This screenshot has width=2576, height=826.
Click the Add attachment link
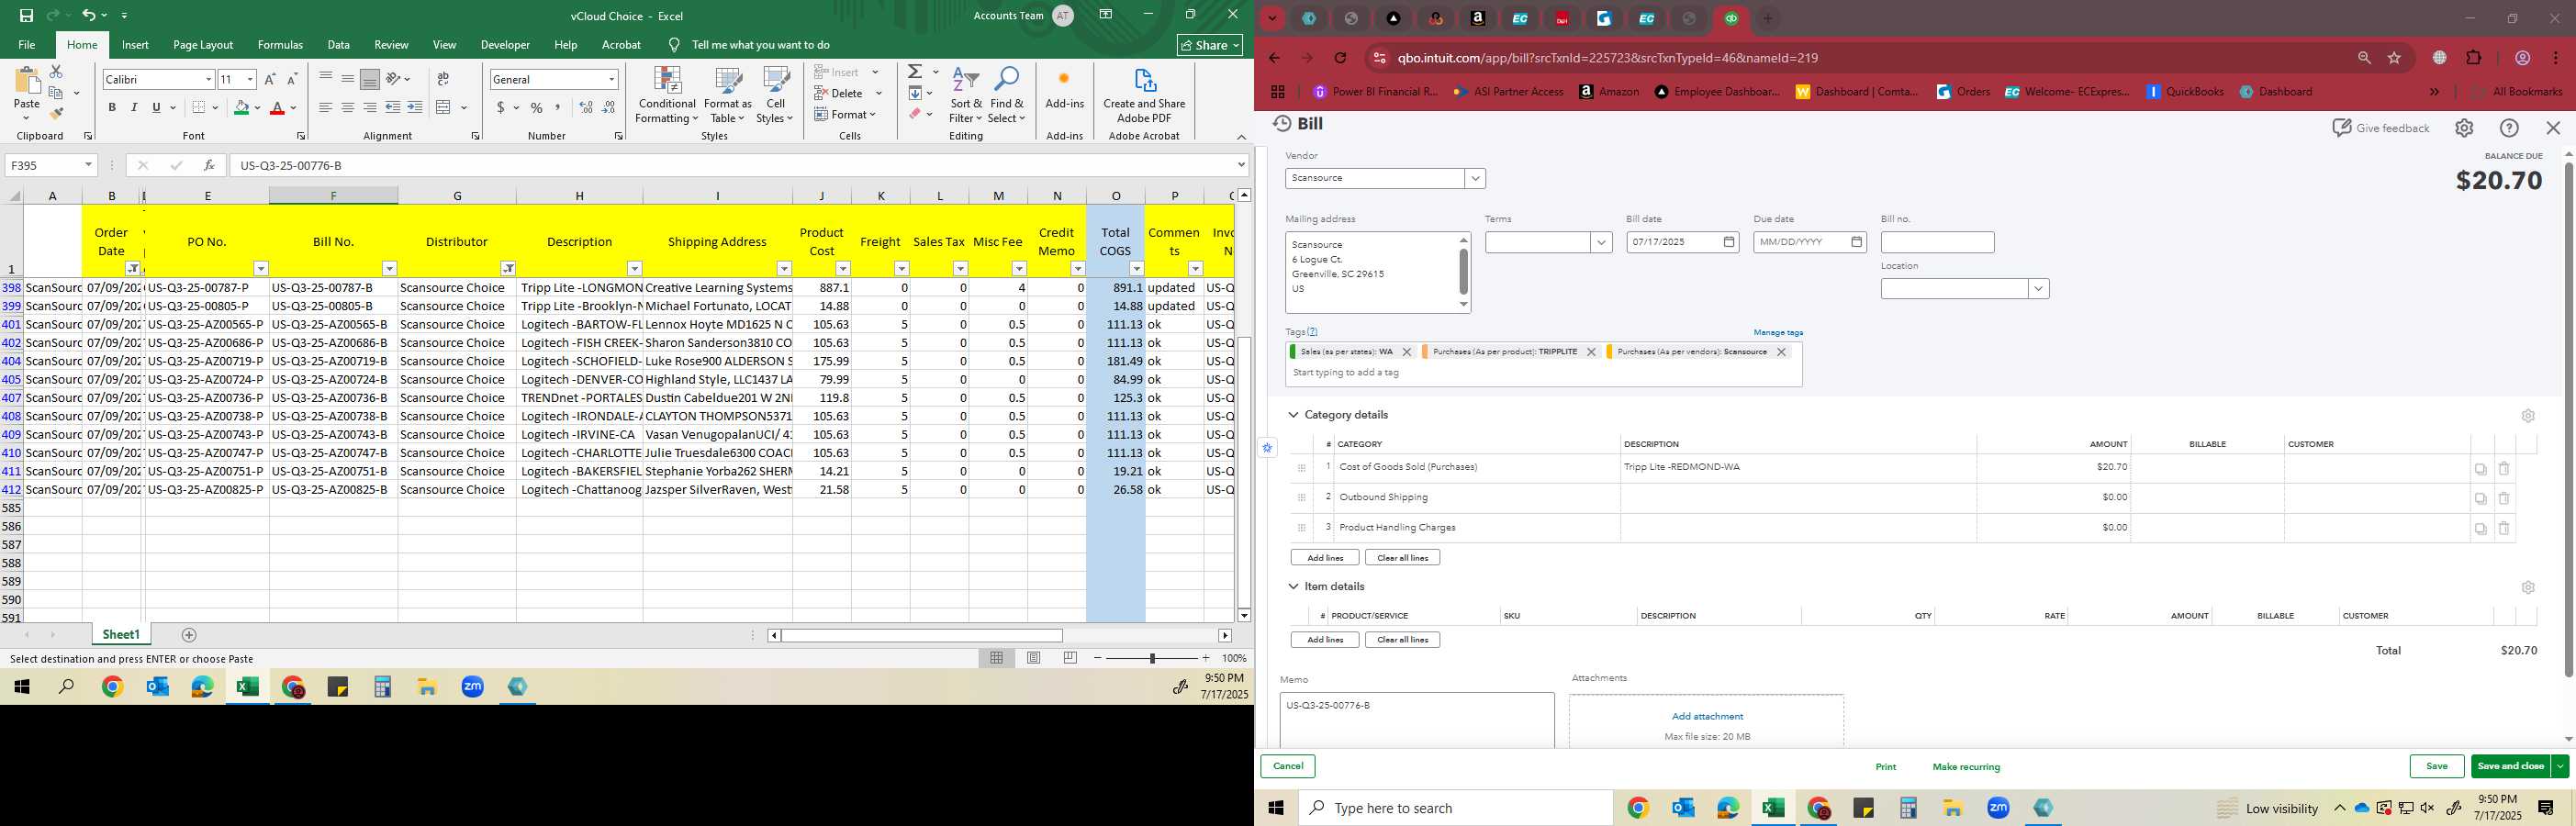(1707, 716)
